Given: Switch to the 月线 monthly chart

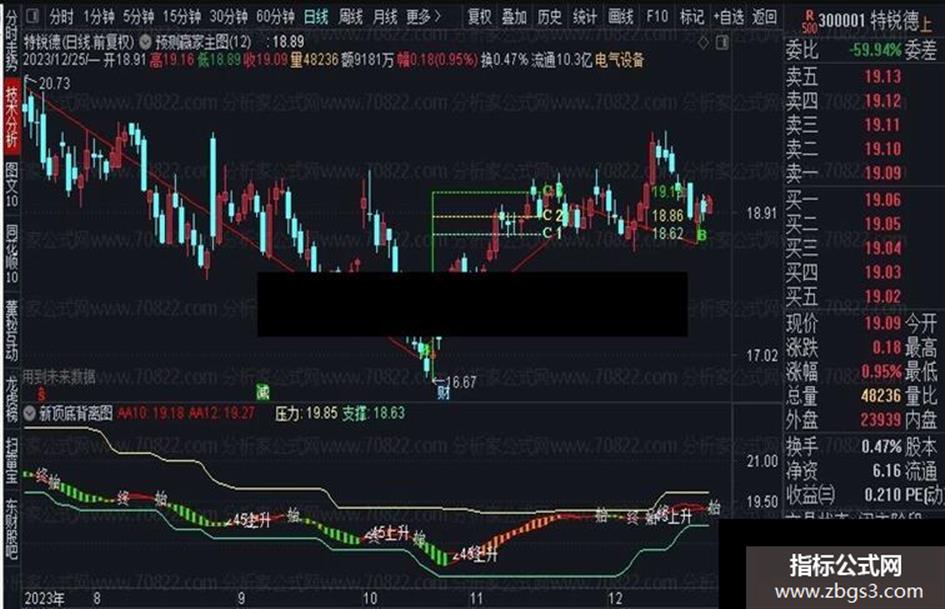Looking at the screenshot, I should (x=385, y=16).
